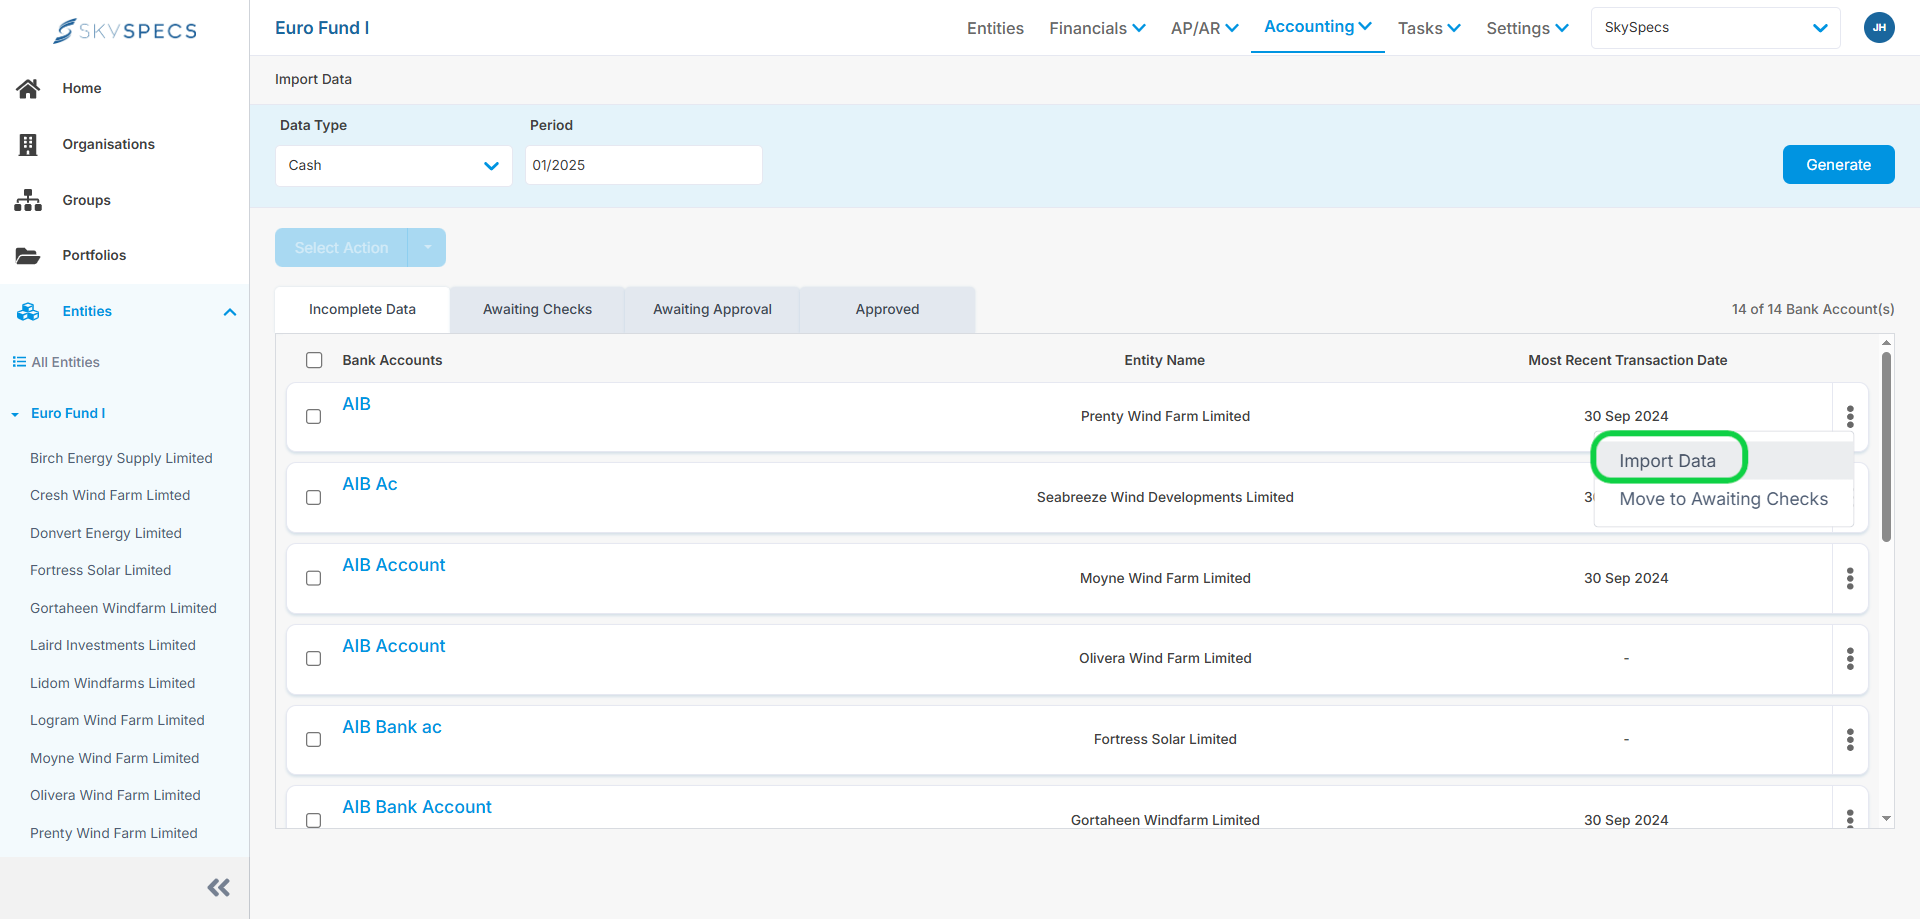
Task: Click the Groups hierarchy icon
Action: click(28, 200)
